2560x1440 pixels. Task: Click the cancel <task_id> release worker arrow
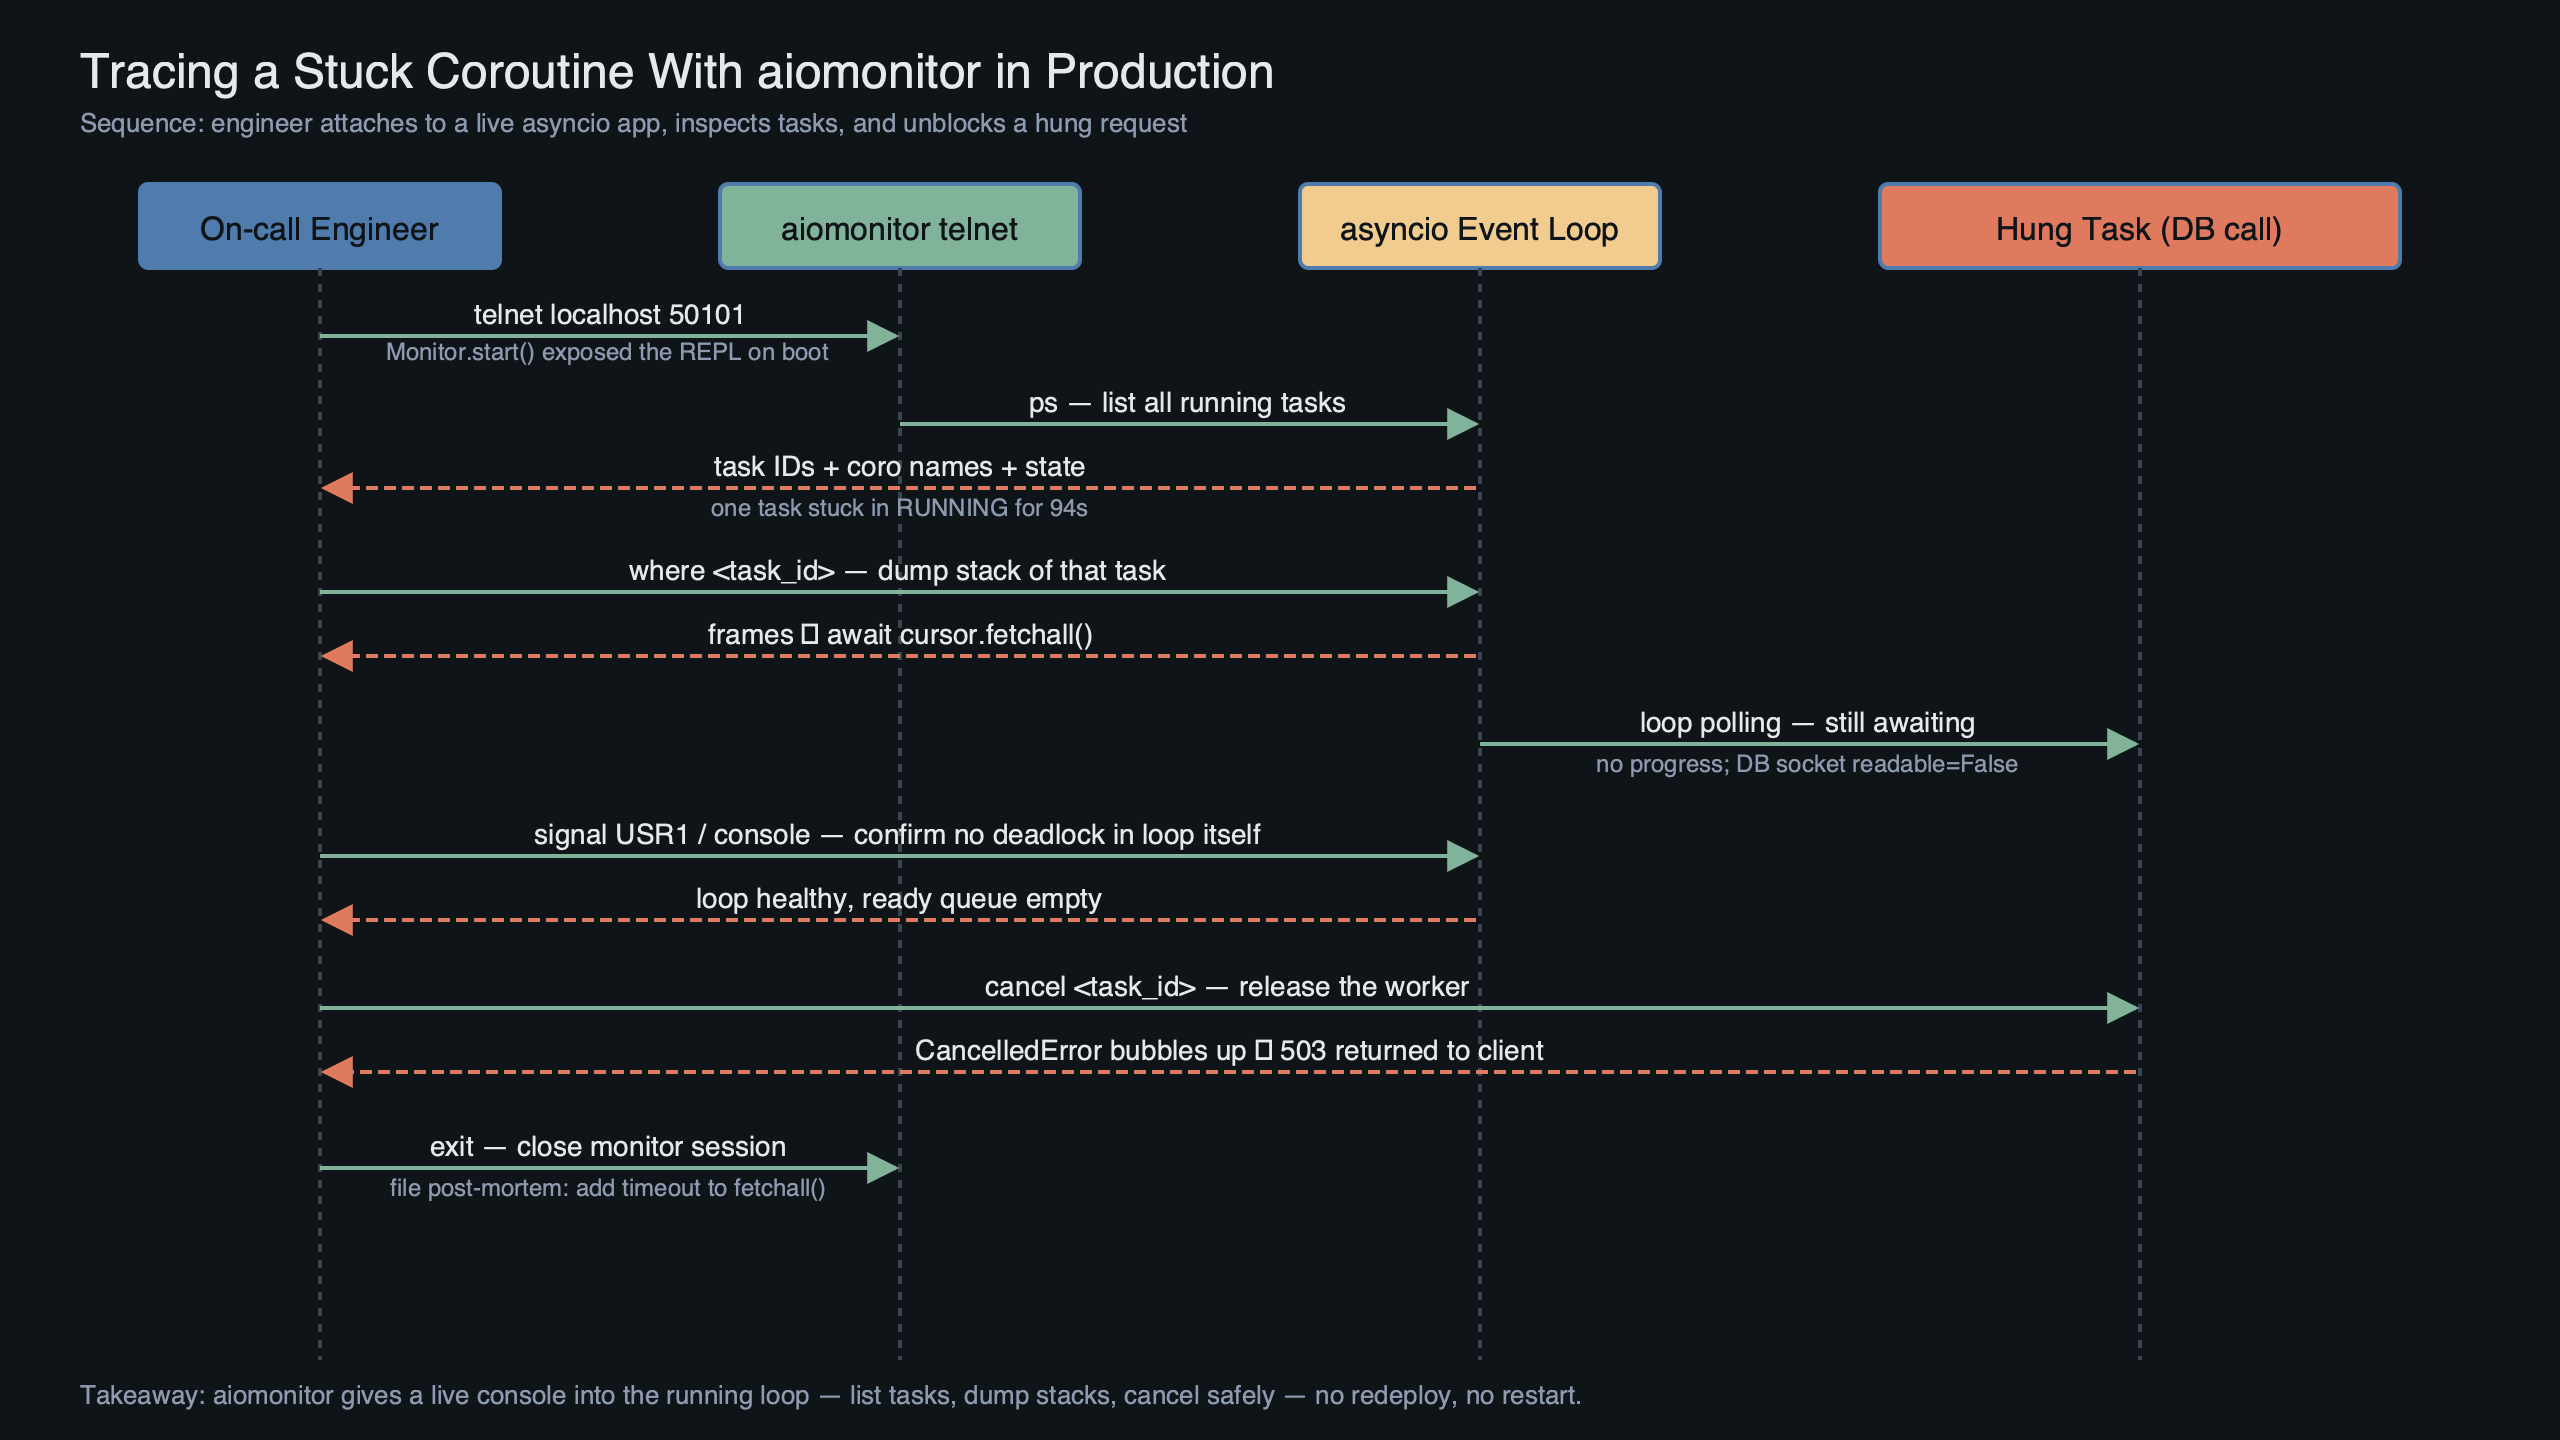1228,1007
